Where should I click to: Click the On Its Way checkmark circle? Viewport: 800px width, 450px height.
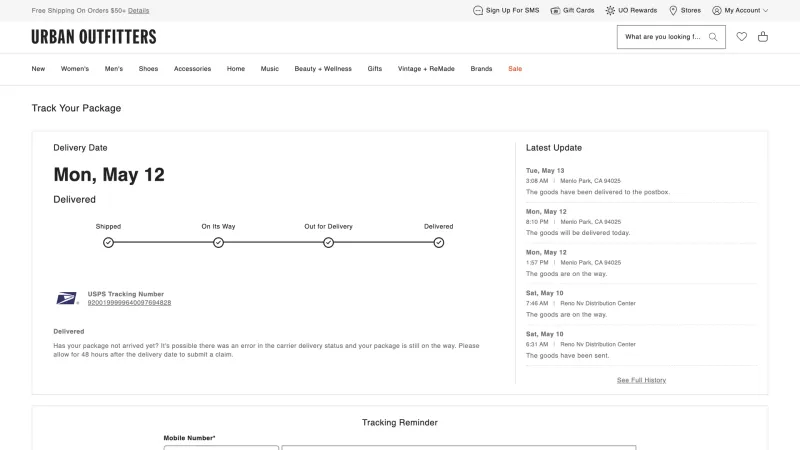point(218,242)
